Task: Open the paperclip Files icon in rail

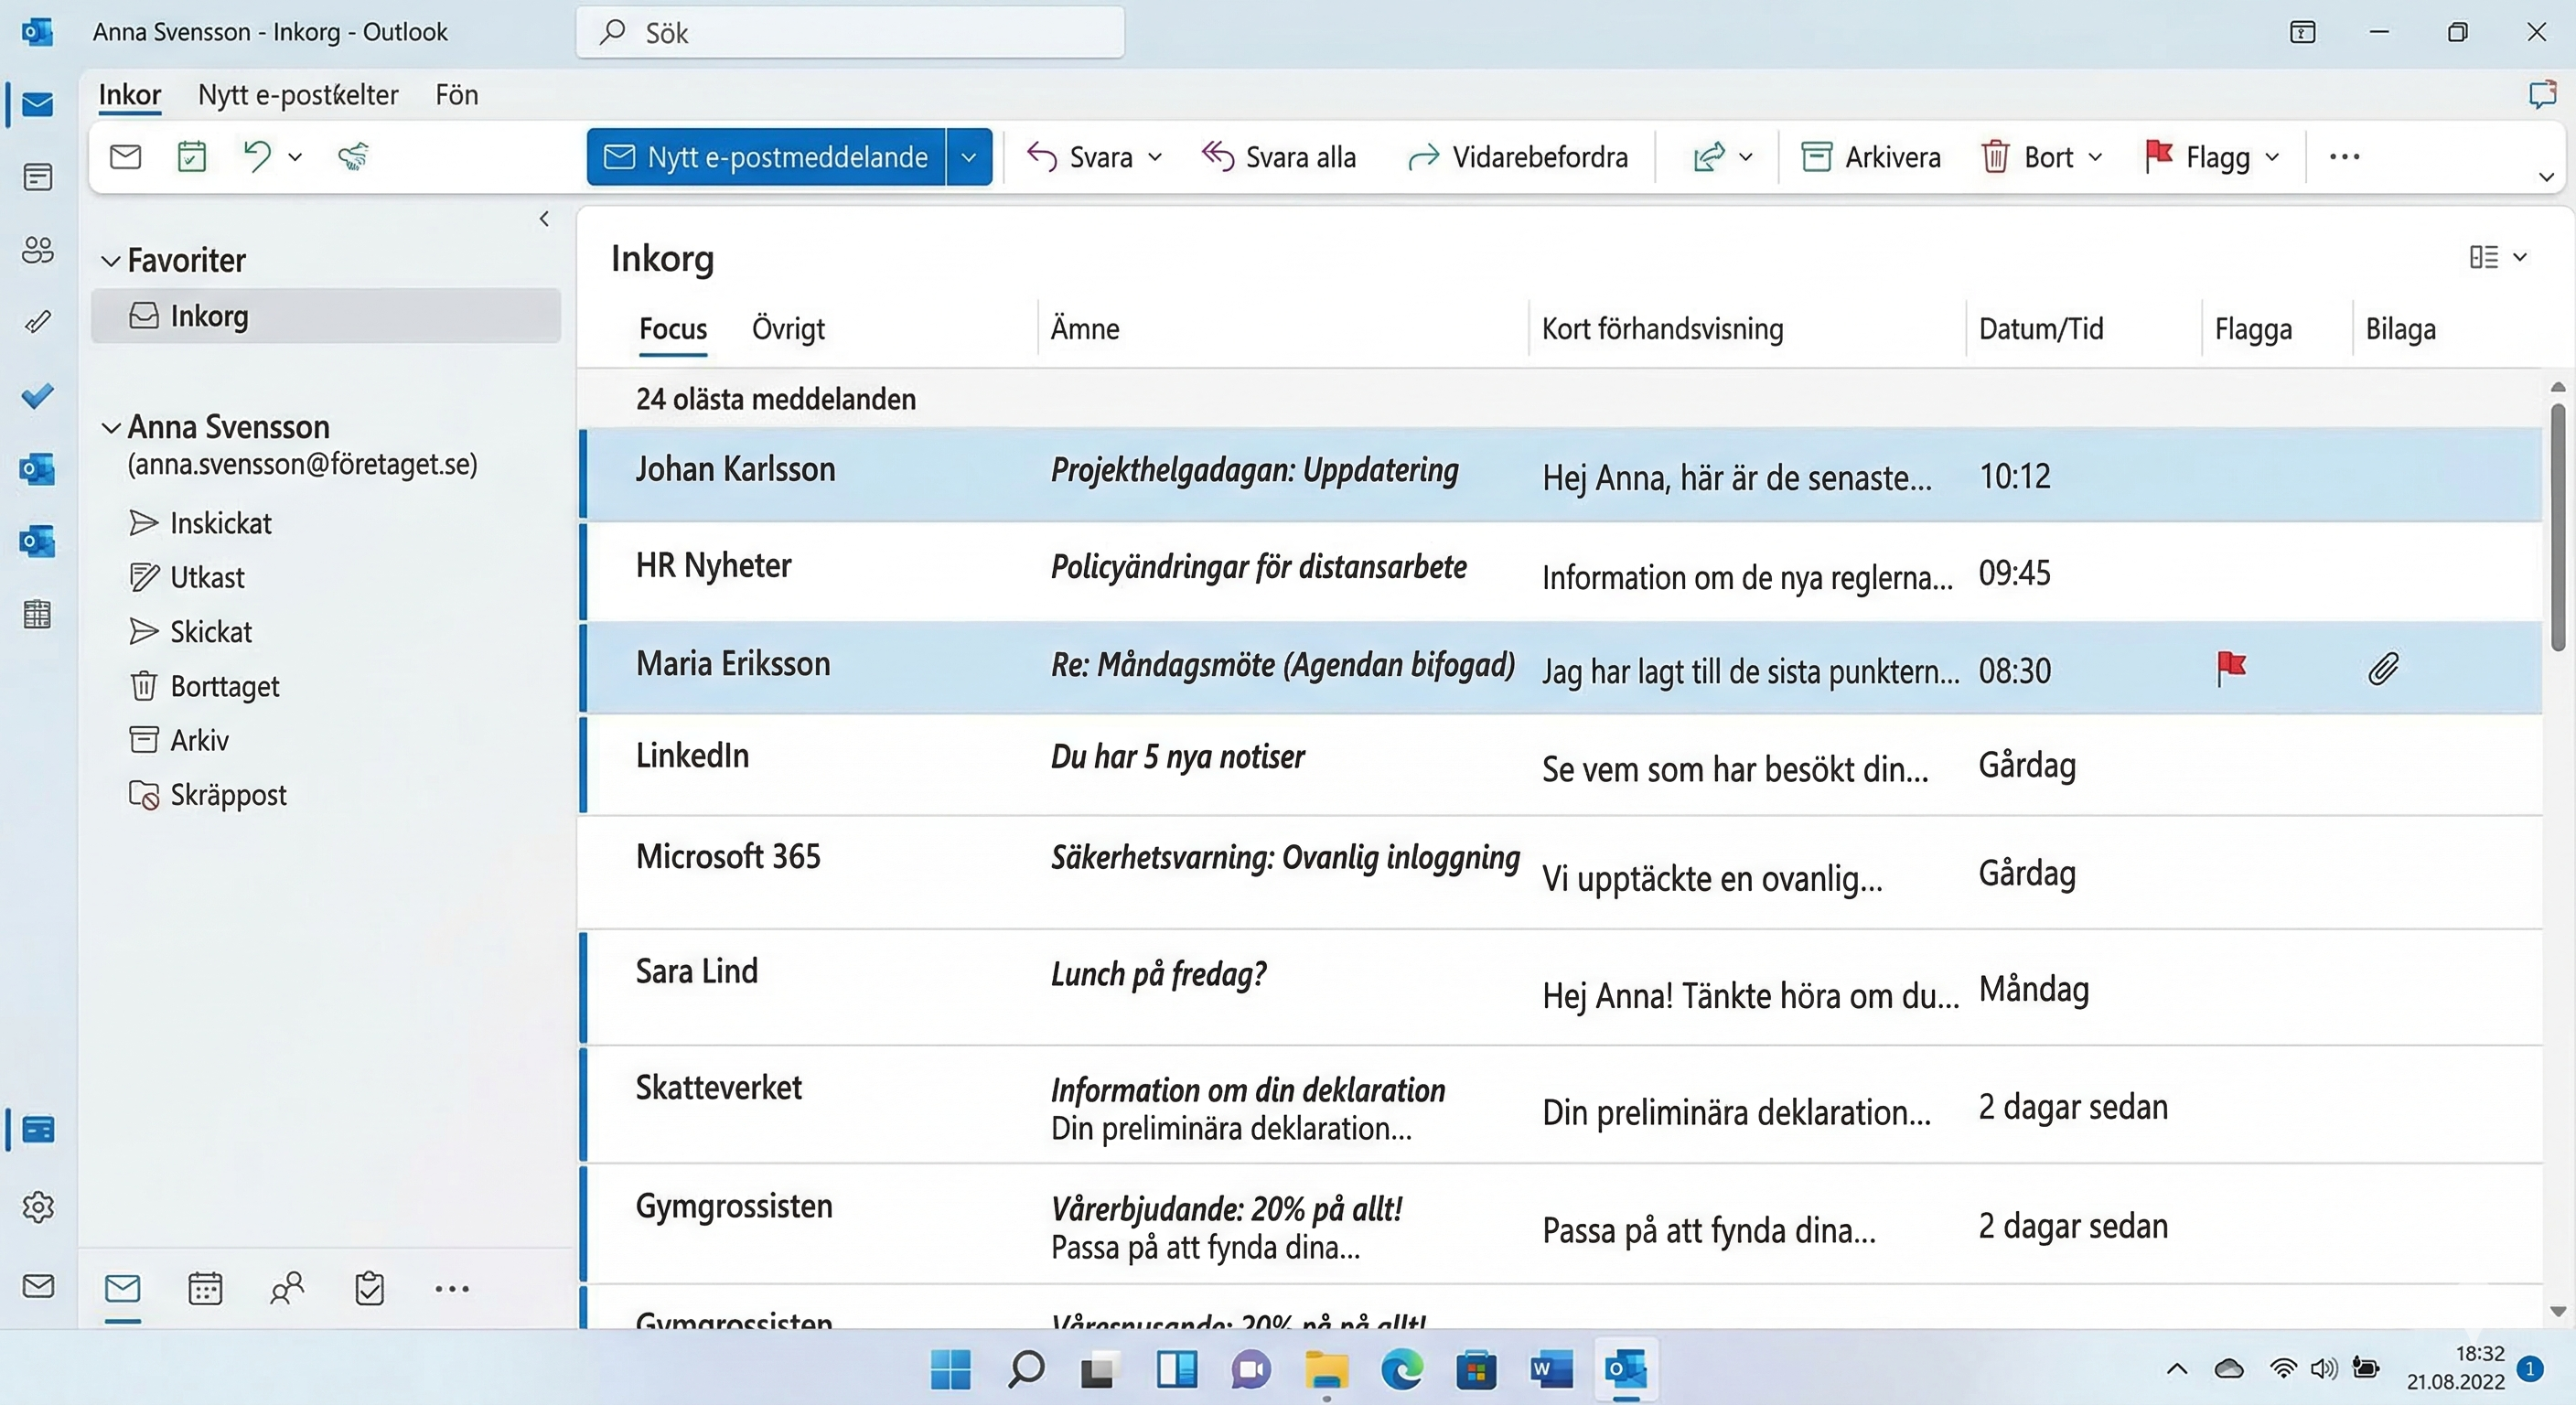Action: pyautogui.click(x=37, y=321)
